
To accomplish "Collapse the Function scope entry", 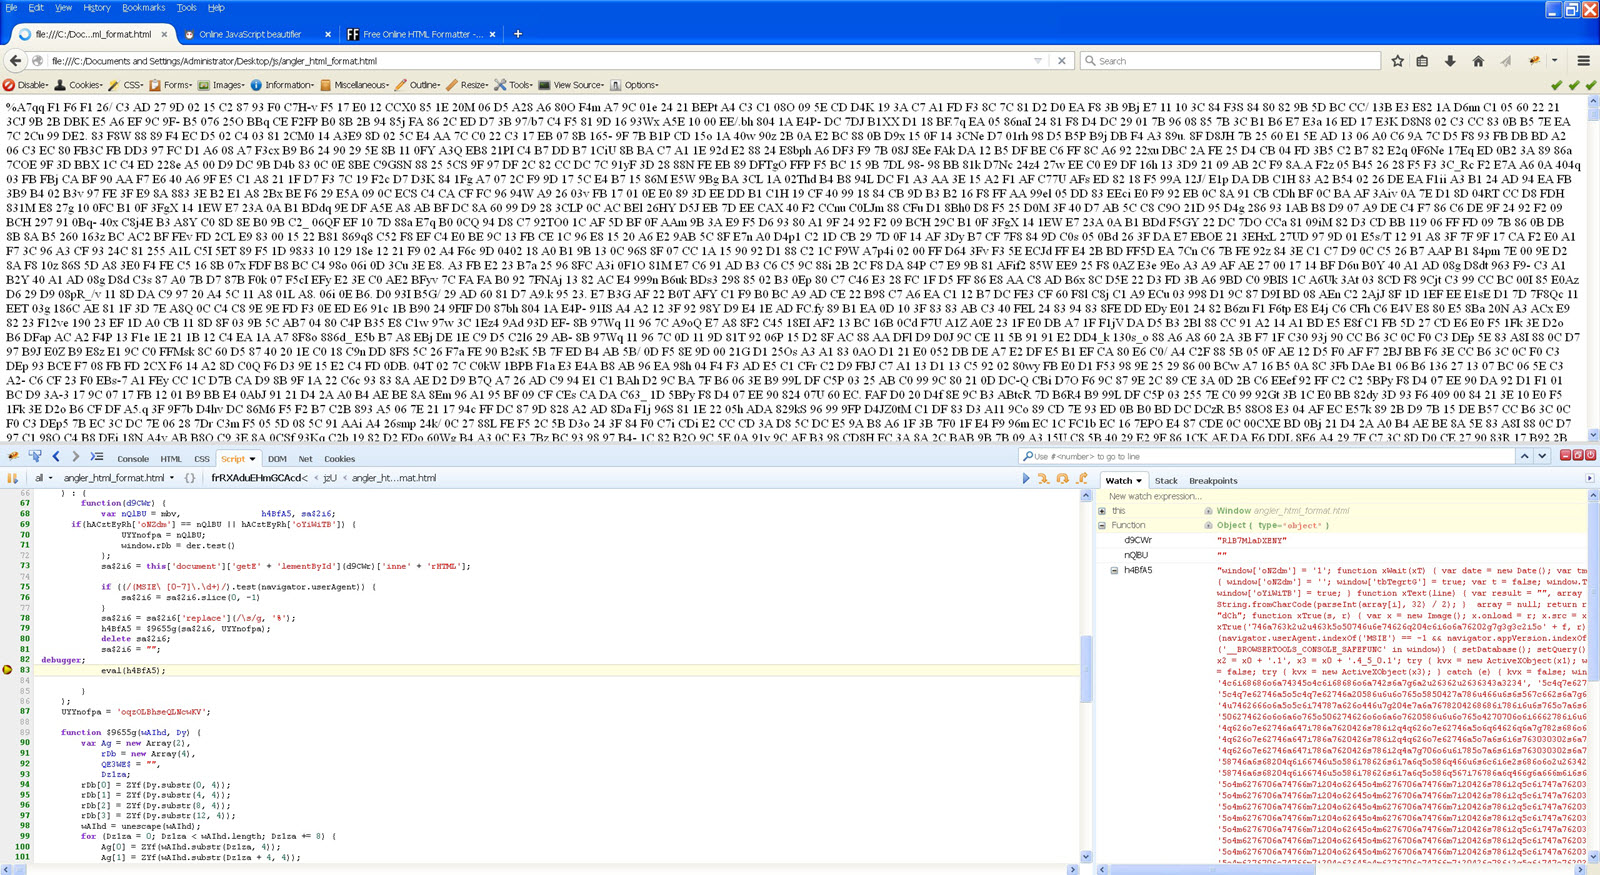I will pyautogui.click(x=1102, y=525).
